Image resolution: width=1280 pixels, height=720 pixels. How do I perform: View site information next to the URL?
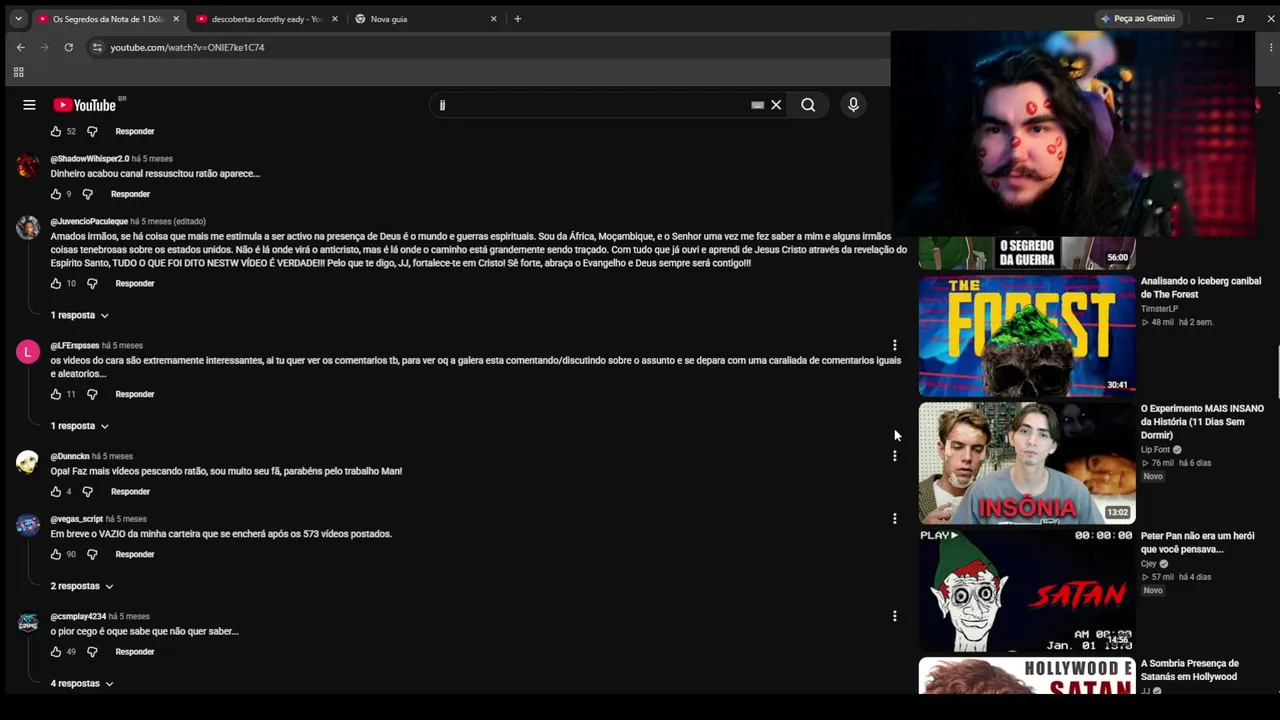pos(97,47)
